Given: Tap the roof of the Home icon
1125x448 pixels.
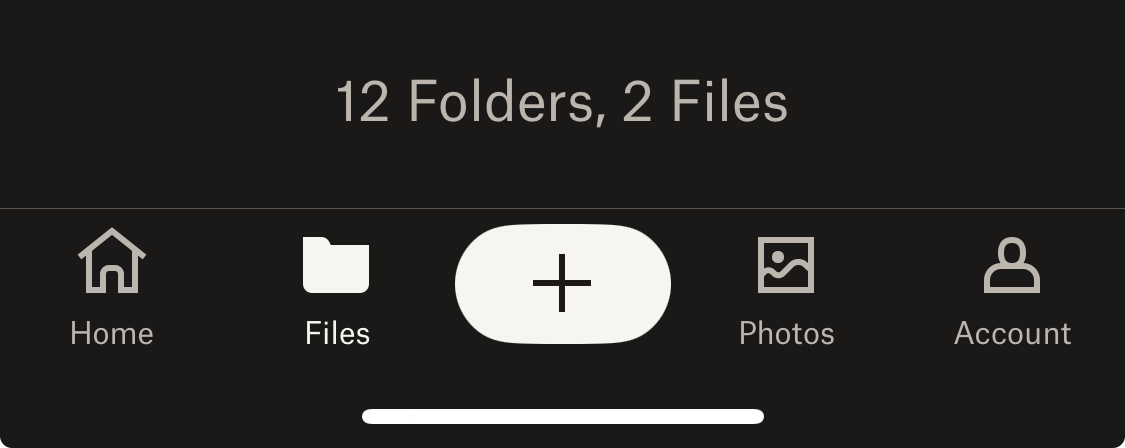Looking at the screenshot, I should coord(112,243).
